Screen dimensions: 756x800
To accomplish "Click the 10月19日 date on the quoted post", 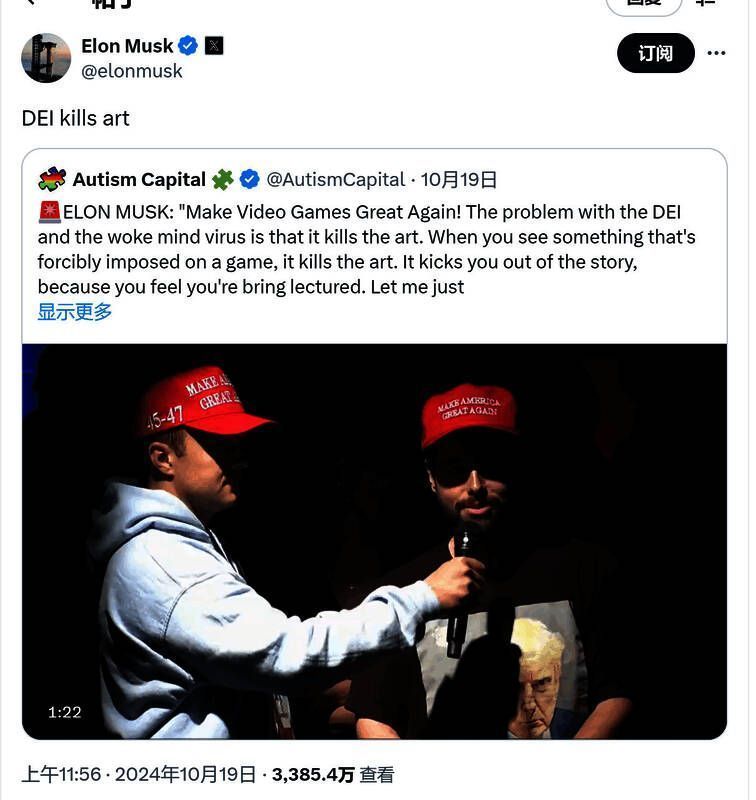I will coord(458,180).
